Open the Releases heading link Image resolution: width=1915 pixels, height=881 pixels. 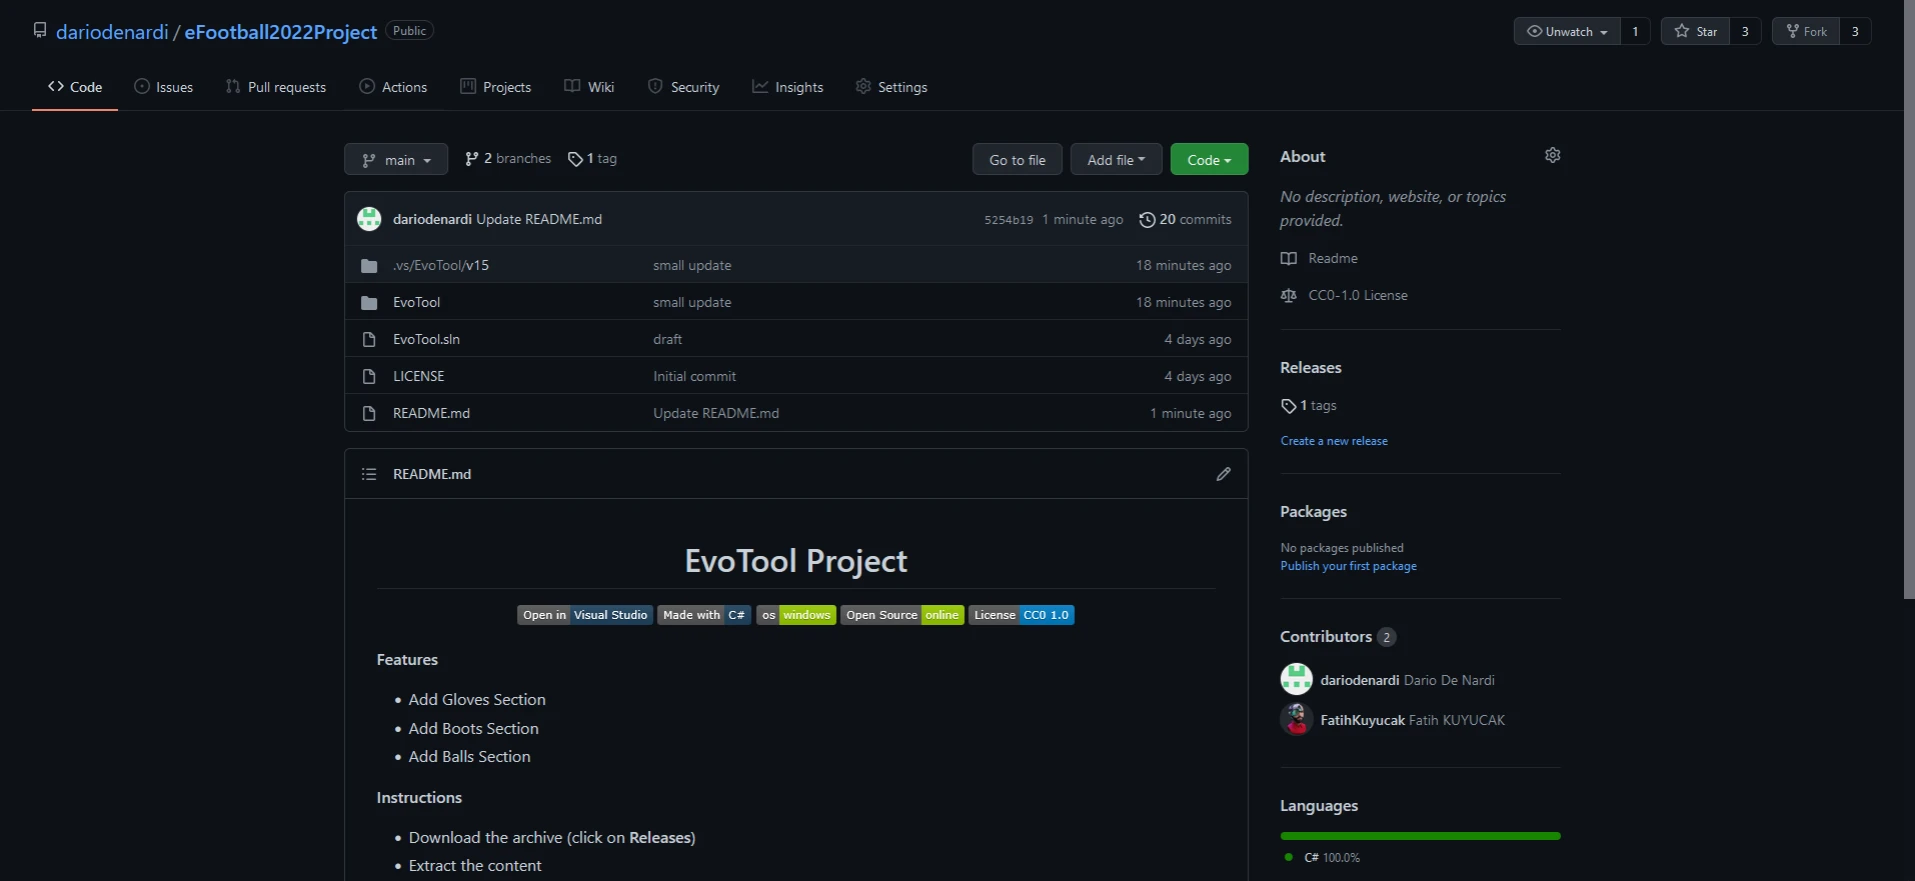1310,368
